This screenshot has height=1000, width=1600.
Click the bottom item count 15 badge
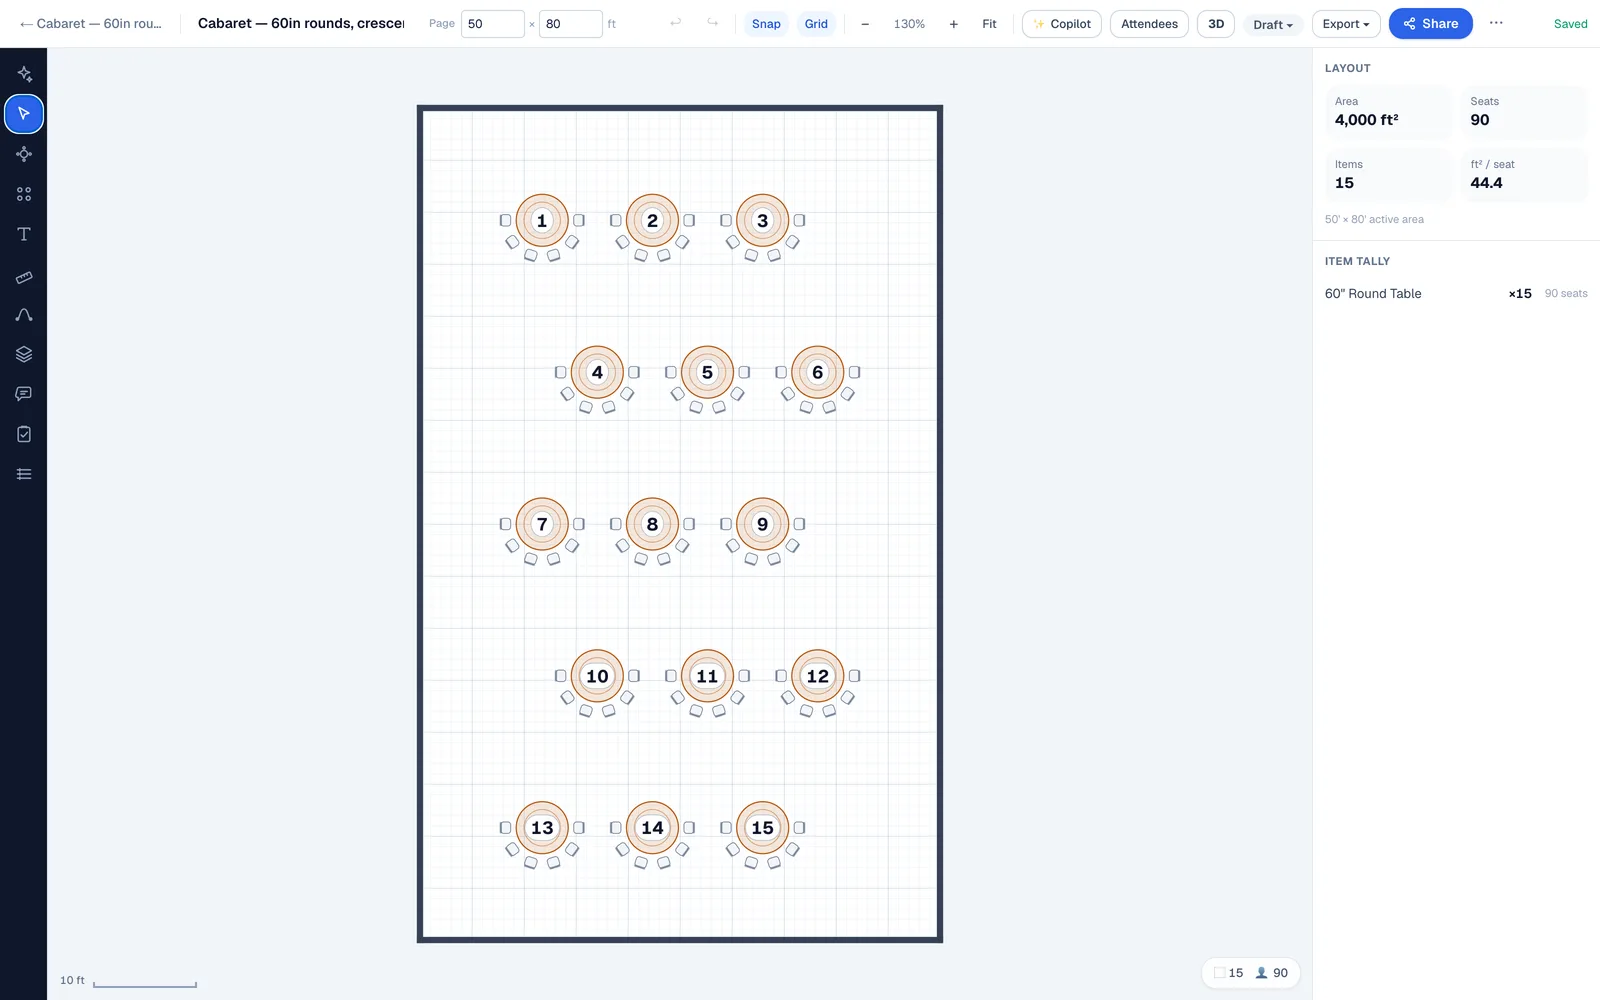click(x=1229, y=973)
